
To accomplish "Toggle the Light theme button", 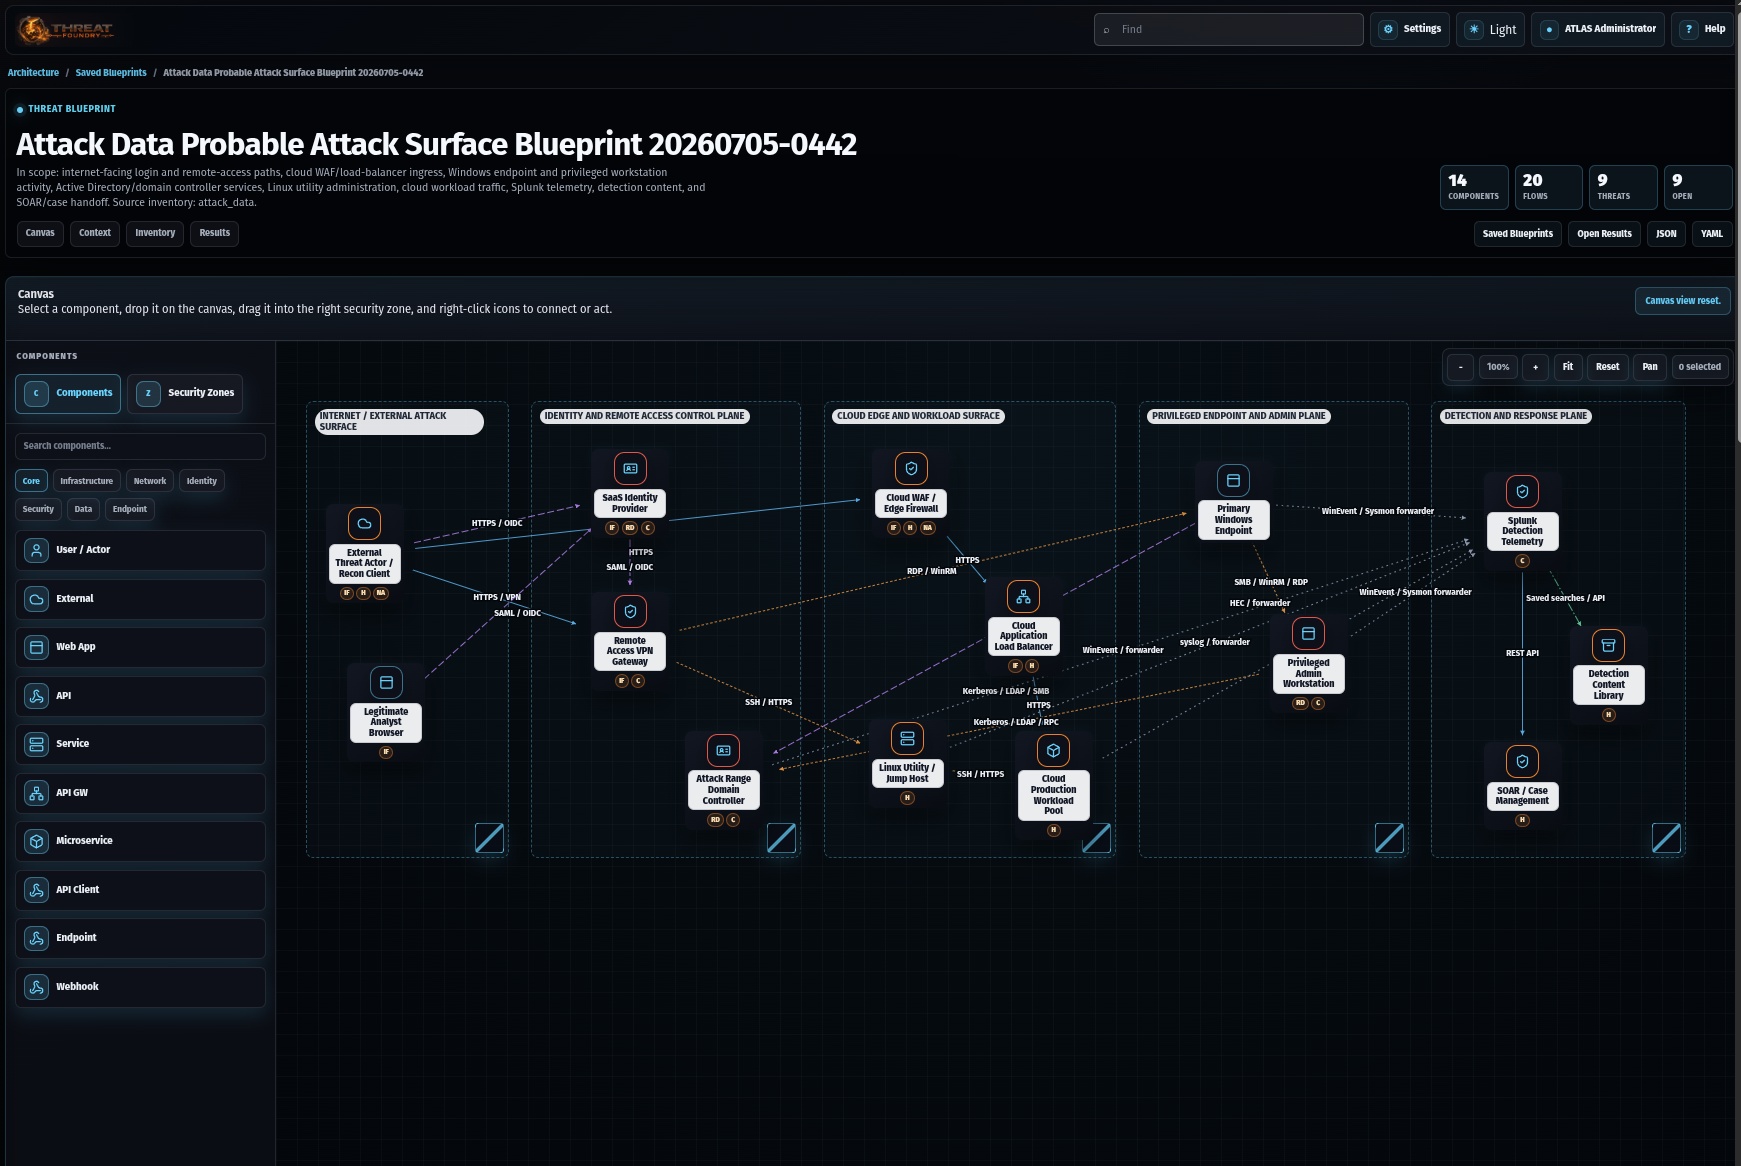I will 1490,29.
